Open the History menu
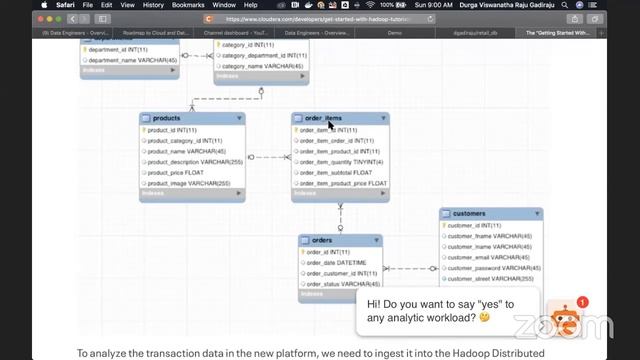Image resolution: width=640 pixels, height=360 pixels. [153, 5]
